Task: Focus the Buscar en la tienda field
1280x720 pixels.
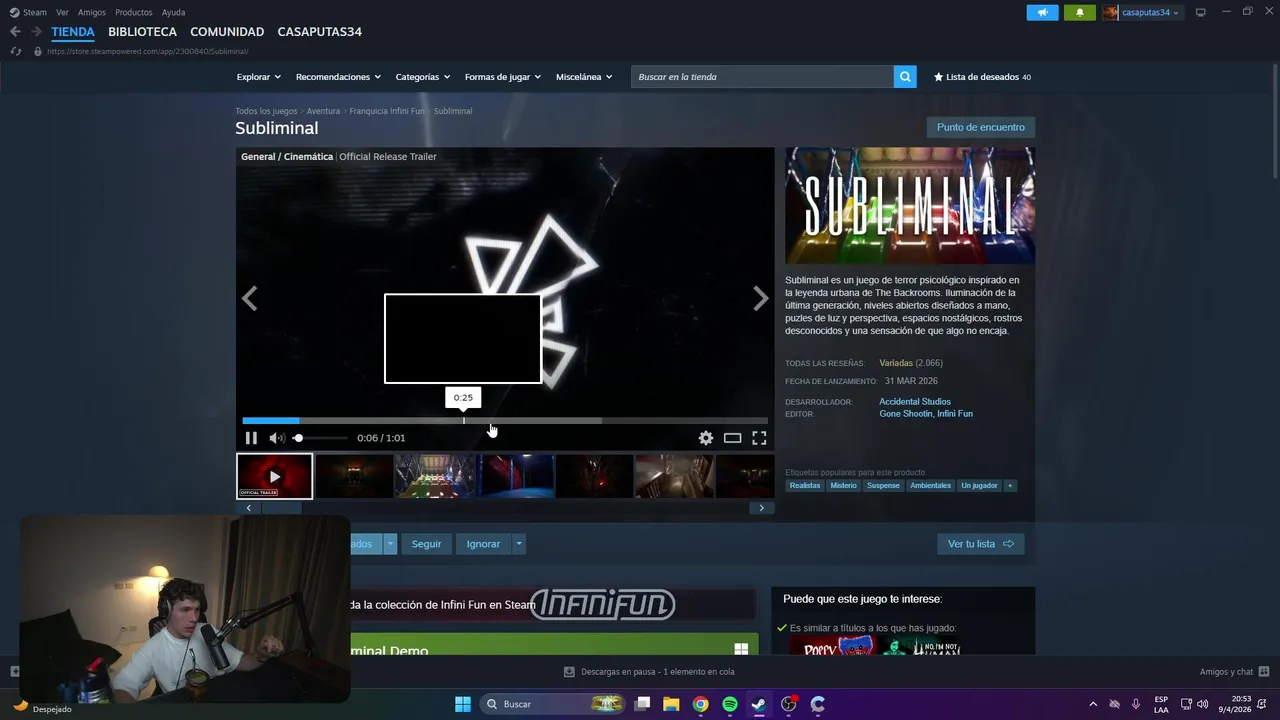Action: pos(762,77)
